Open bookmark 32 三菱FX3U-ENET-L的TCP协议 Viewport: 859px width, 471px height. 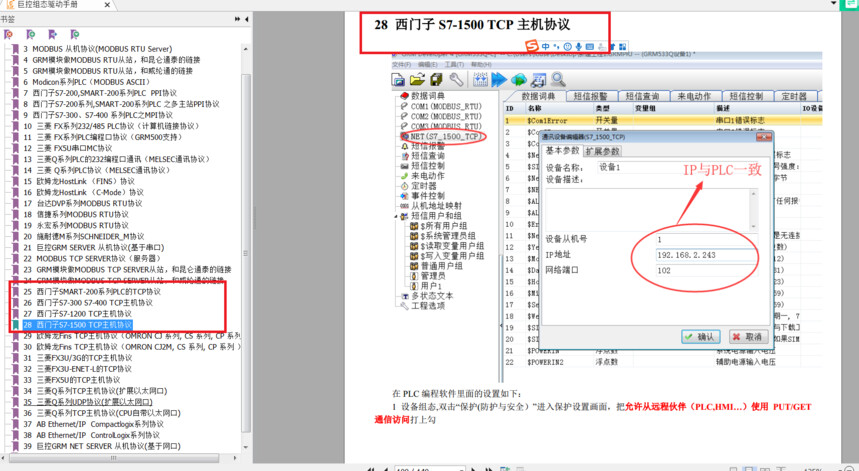(x=77, y=369)
